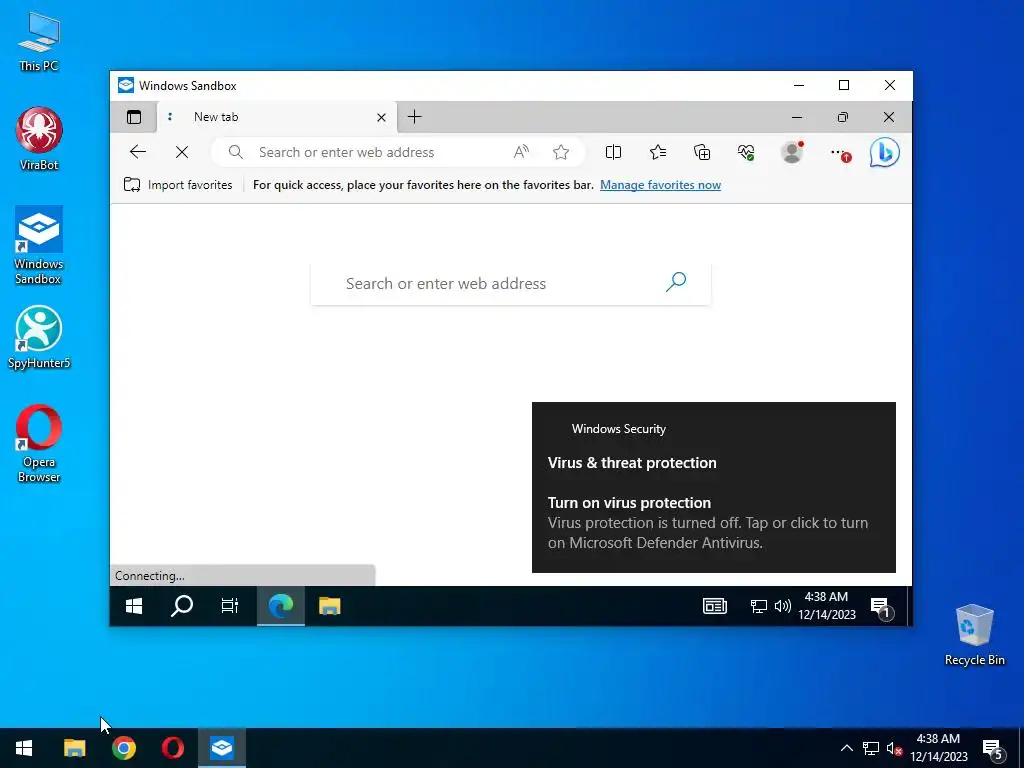This screenshot has height=768, width=1024.
Task: Click the News and interests sandbox tray icon
Action: point(714,607)
